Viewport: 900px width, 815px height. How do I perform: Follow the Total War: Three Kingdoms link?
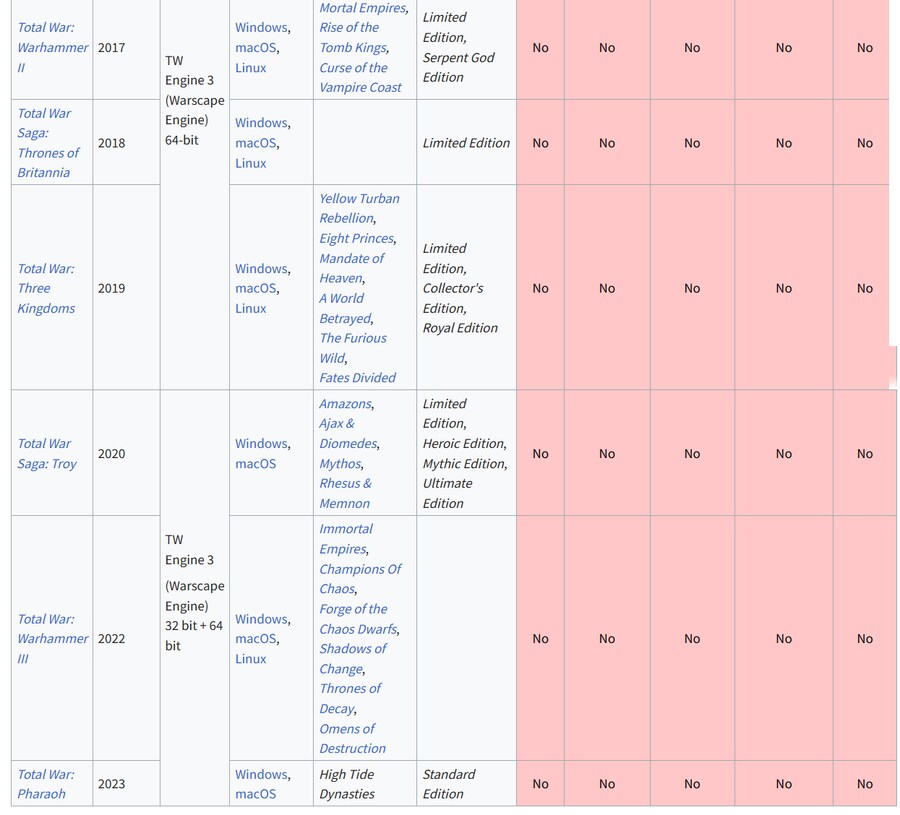[46, 288]
